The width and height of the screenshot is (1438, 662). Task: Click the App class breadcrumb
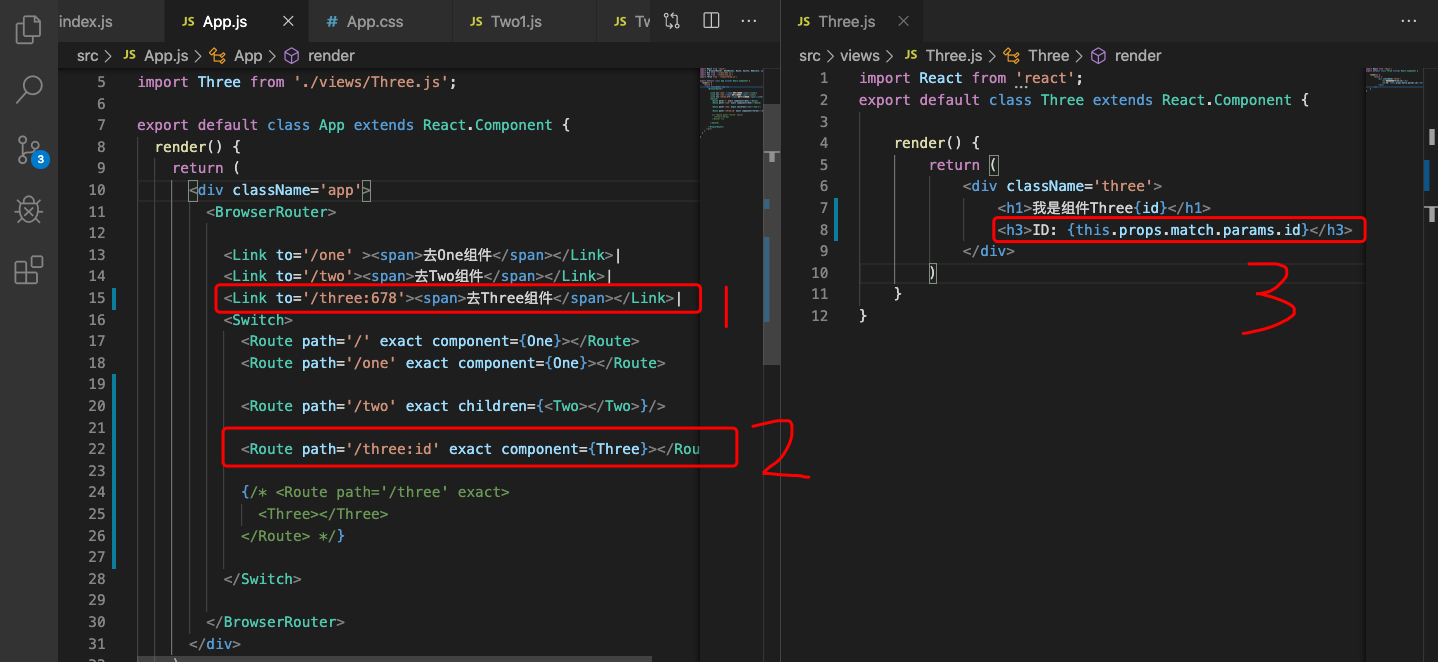coord(237,56)
